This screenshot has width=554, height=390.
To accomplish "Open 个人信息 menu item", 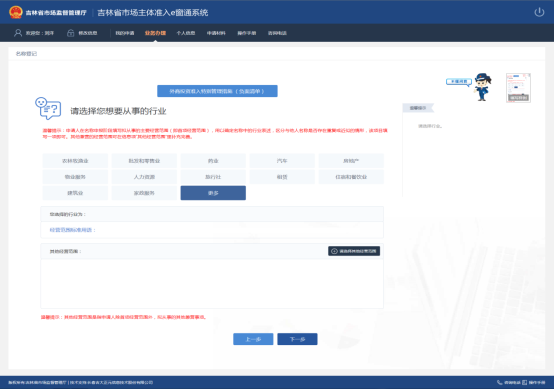I will pyautogui.click(x=186, y=33).
